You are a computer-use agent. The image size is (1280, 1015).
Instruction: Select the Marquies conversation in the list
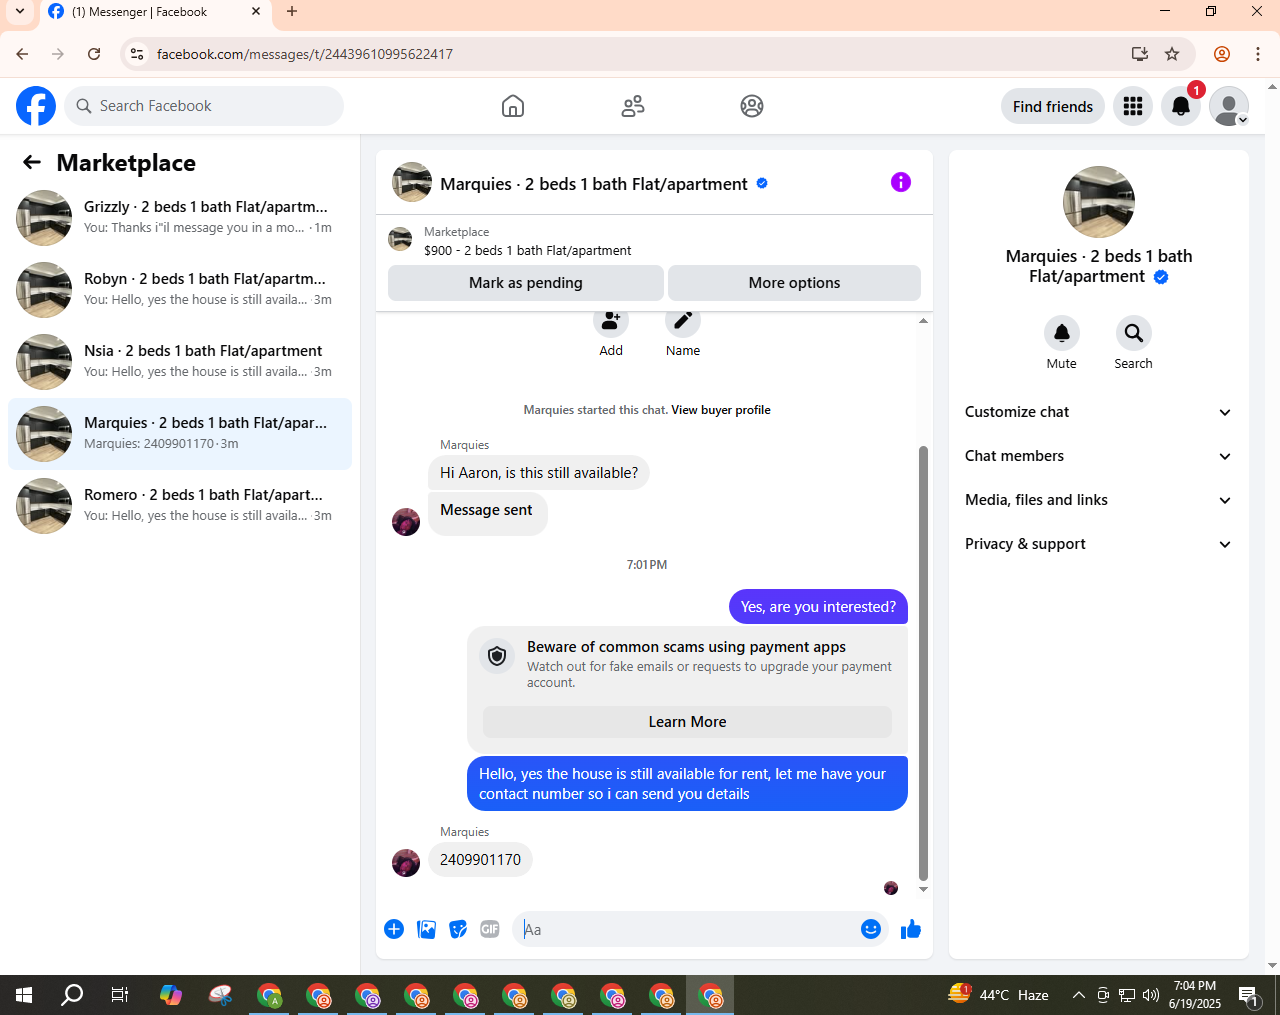180,434
